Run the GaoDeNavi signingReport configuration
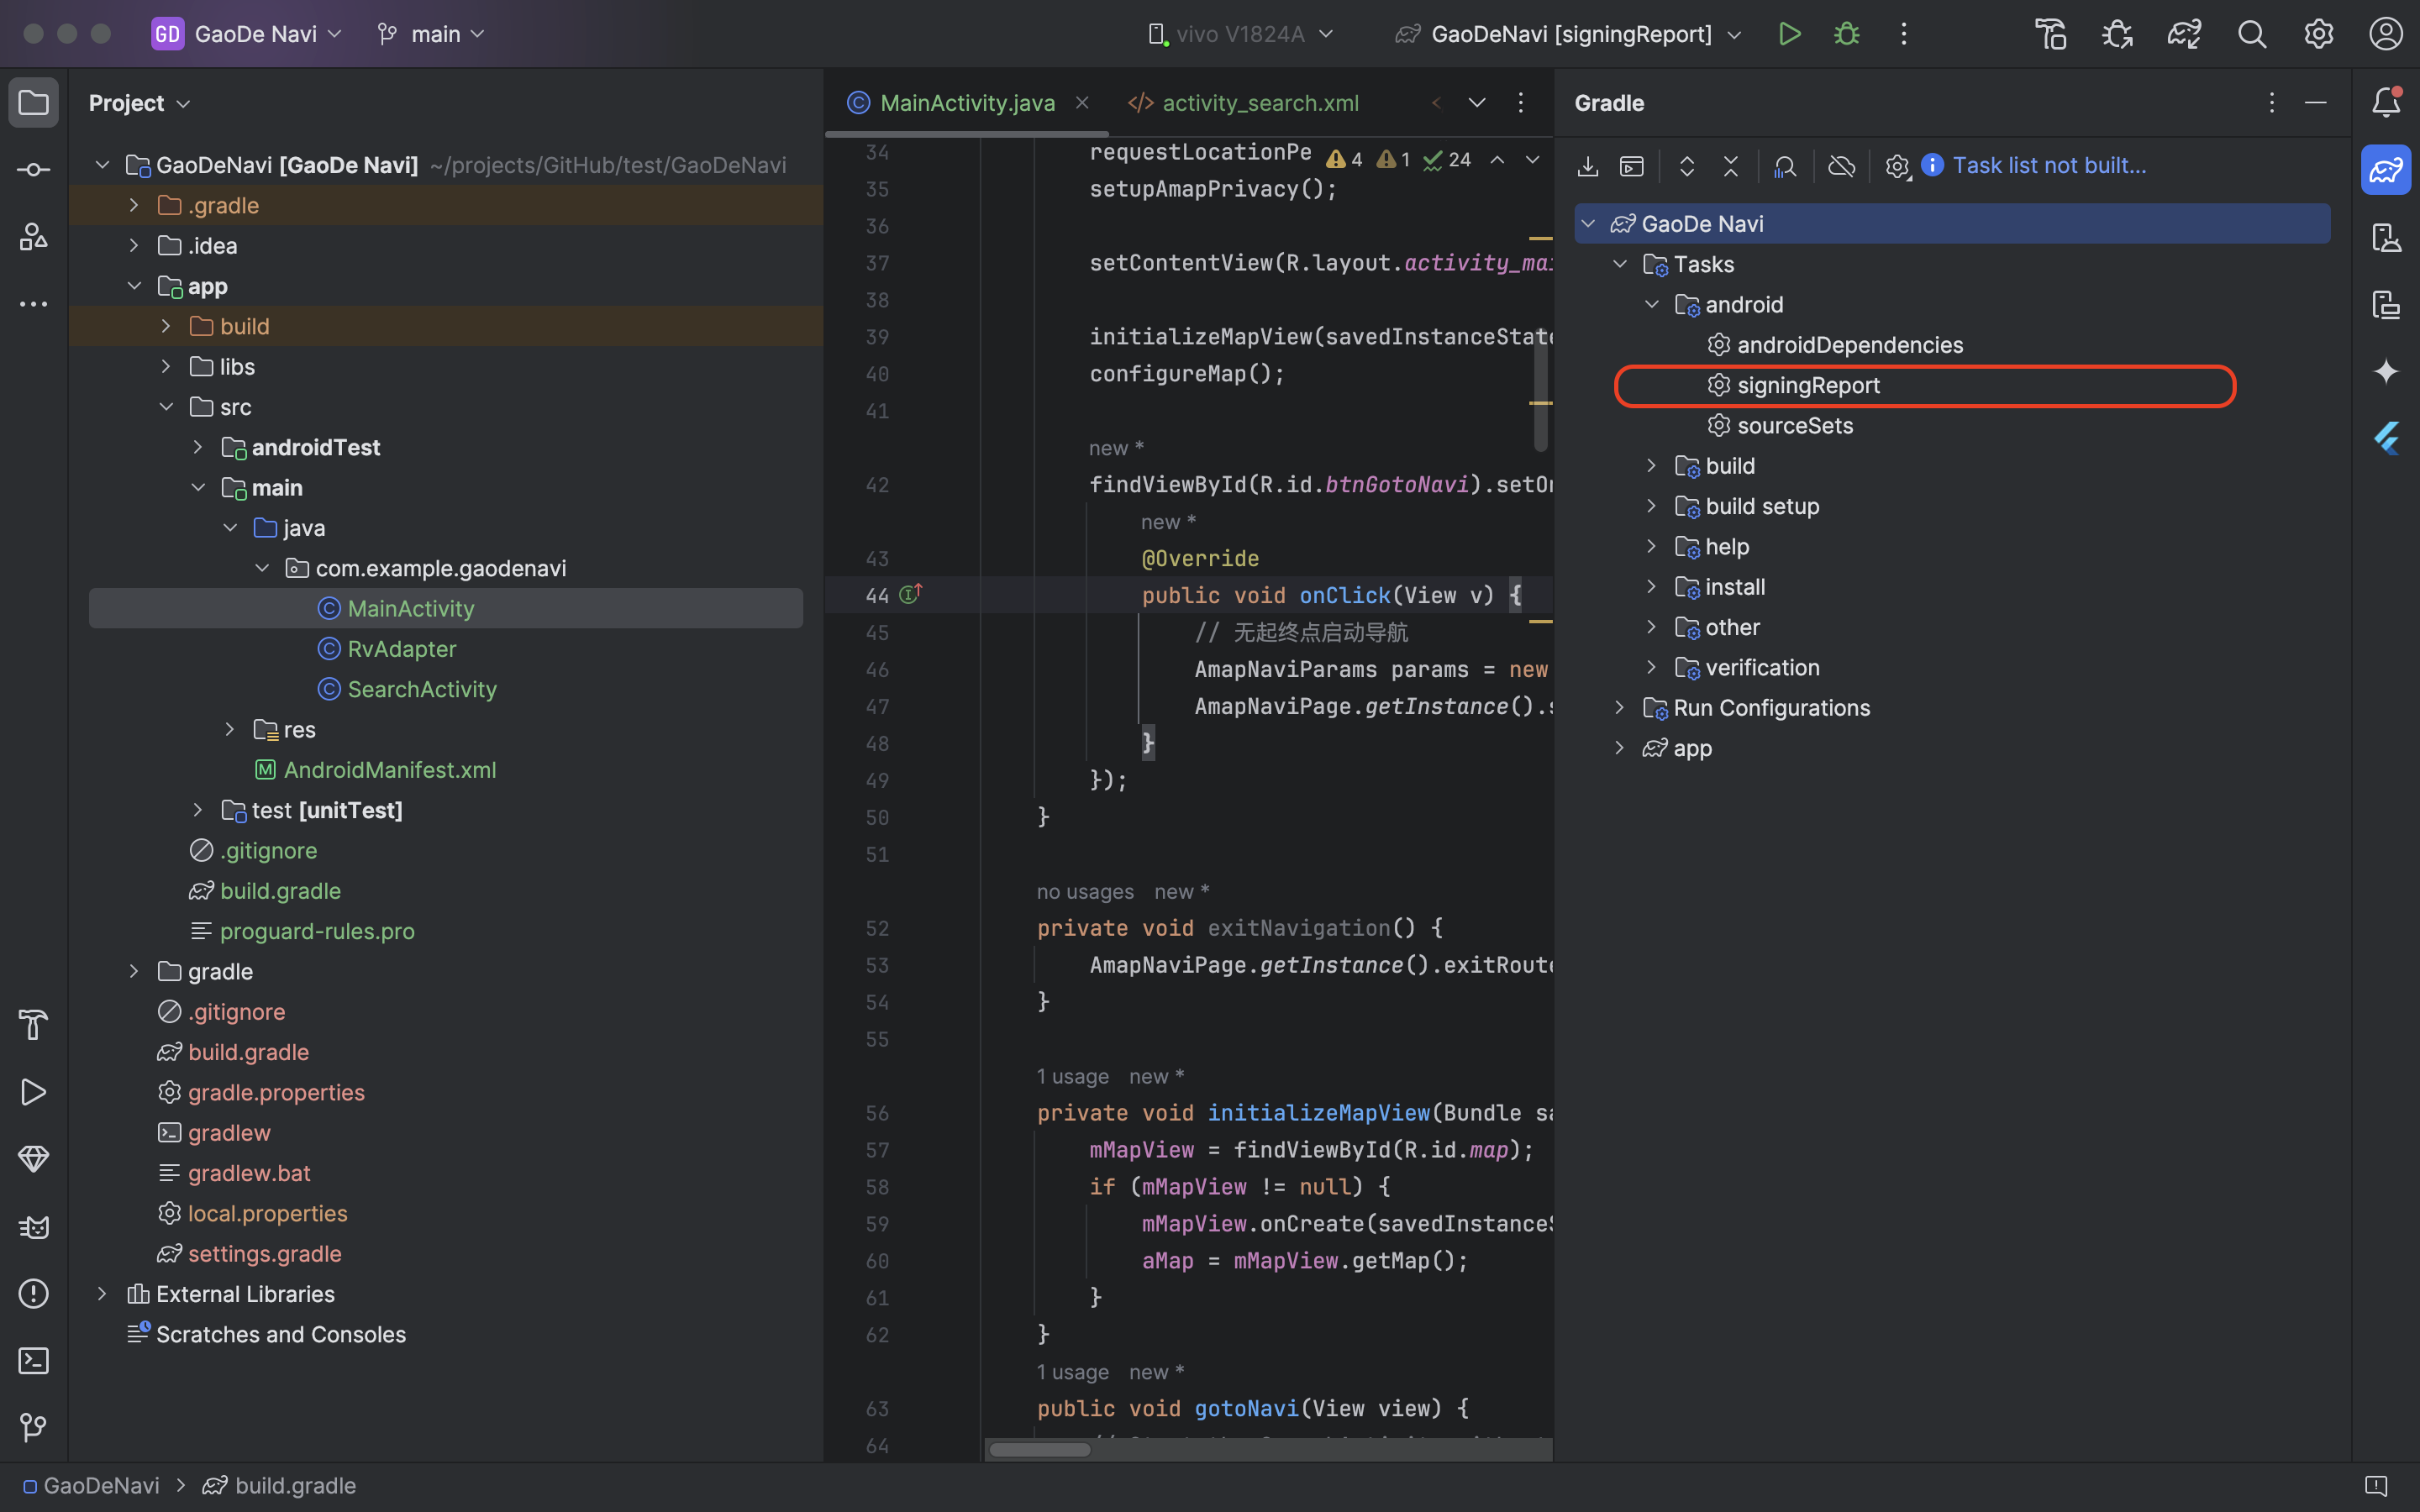This screenshot has height=1512, width=2420. point(1790,34)
